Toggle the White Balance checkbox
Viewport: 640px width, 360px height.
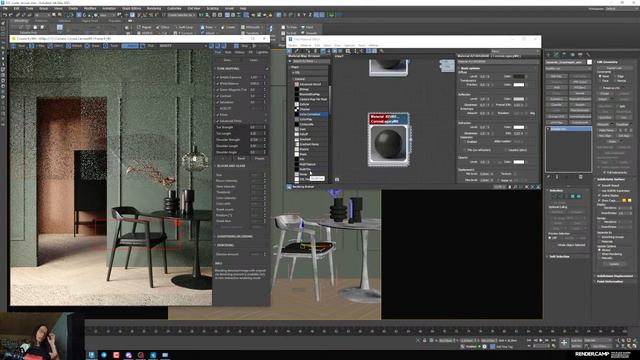pyautogui.click(x=218, y=83)
